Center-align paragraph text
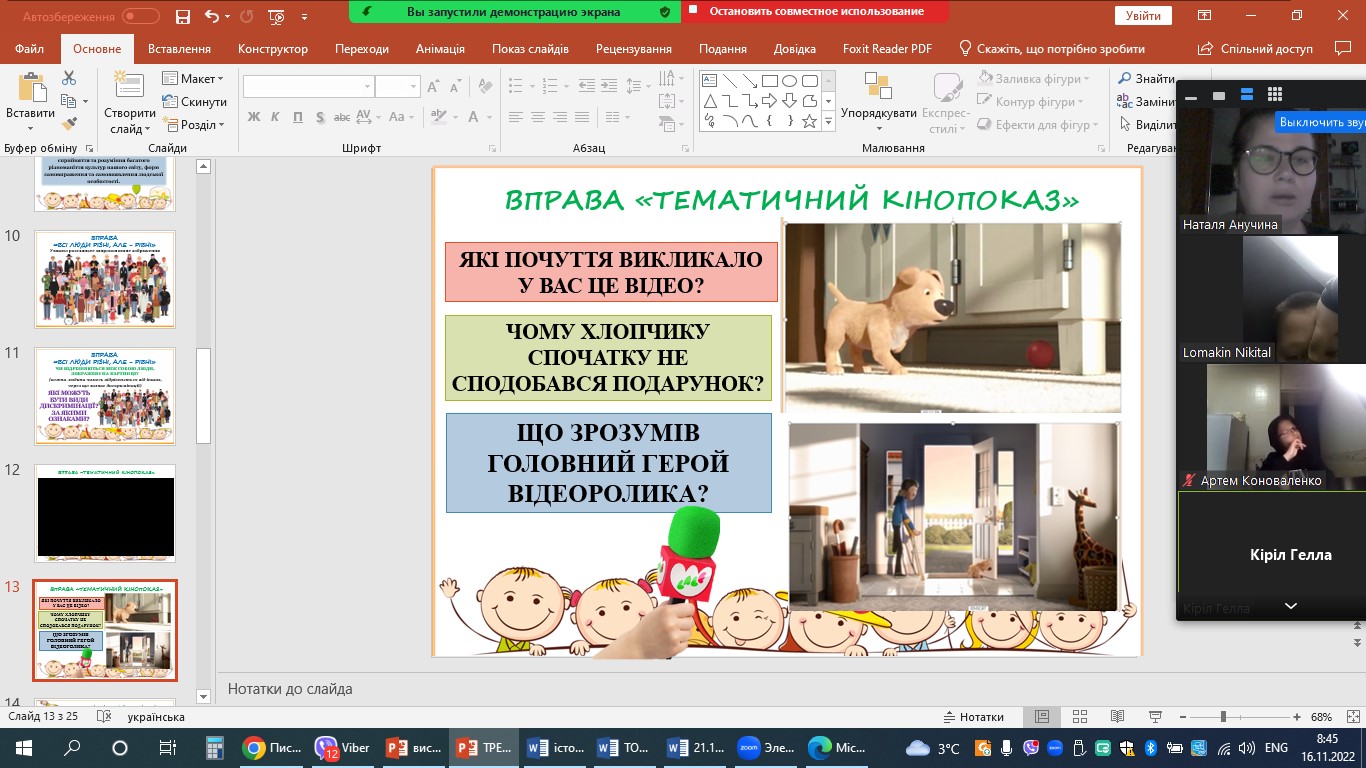Image resolution: width=1366 pixels, height=768 pixels. [x=538, y=117]
